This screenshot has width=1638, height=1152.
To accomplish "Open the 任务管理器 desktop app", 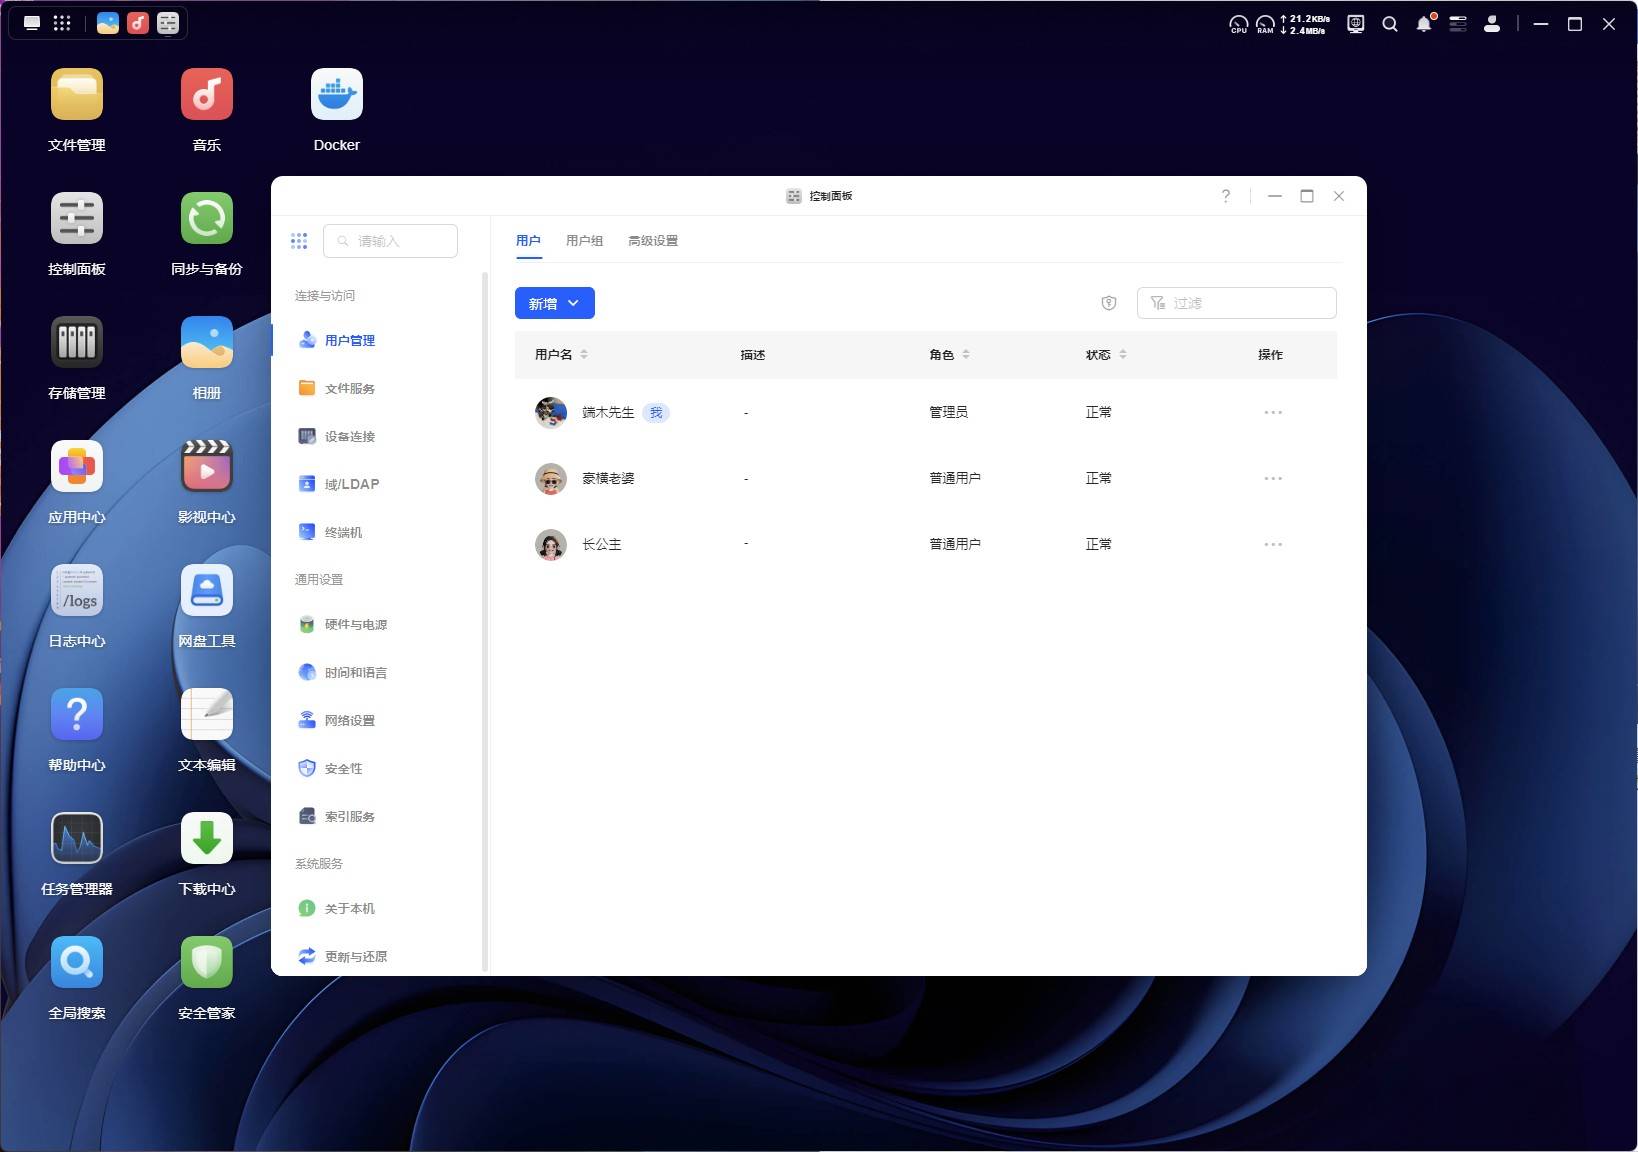I will 76,838.
